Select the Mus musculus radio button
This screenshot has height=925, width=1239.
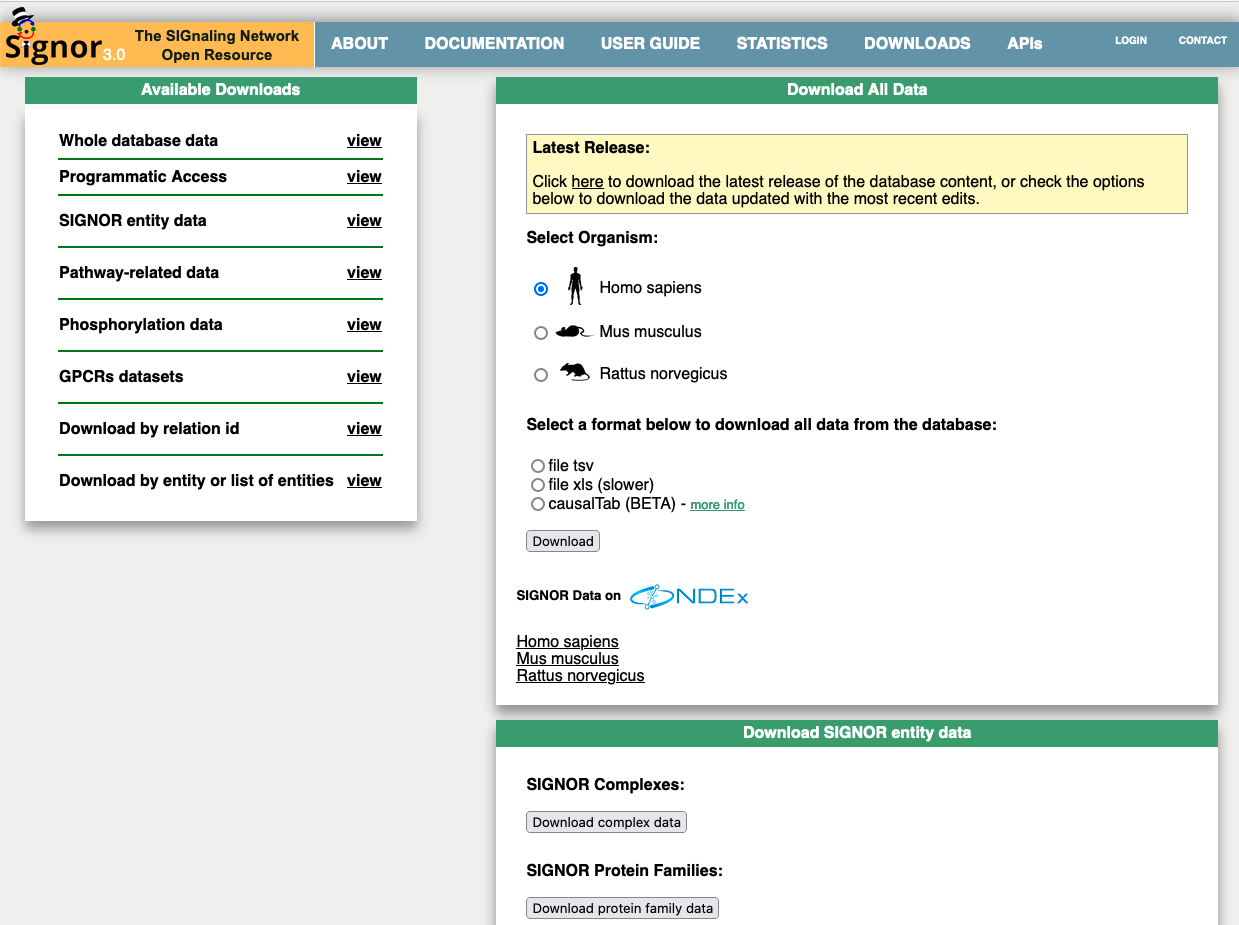point(541,333)
